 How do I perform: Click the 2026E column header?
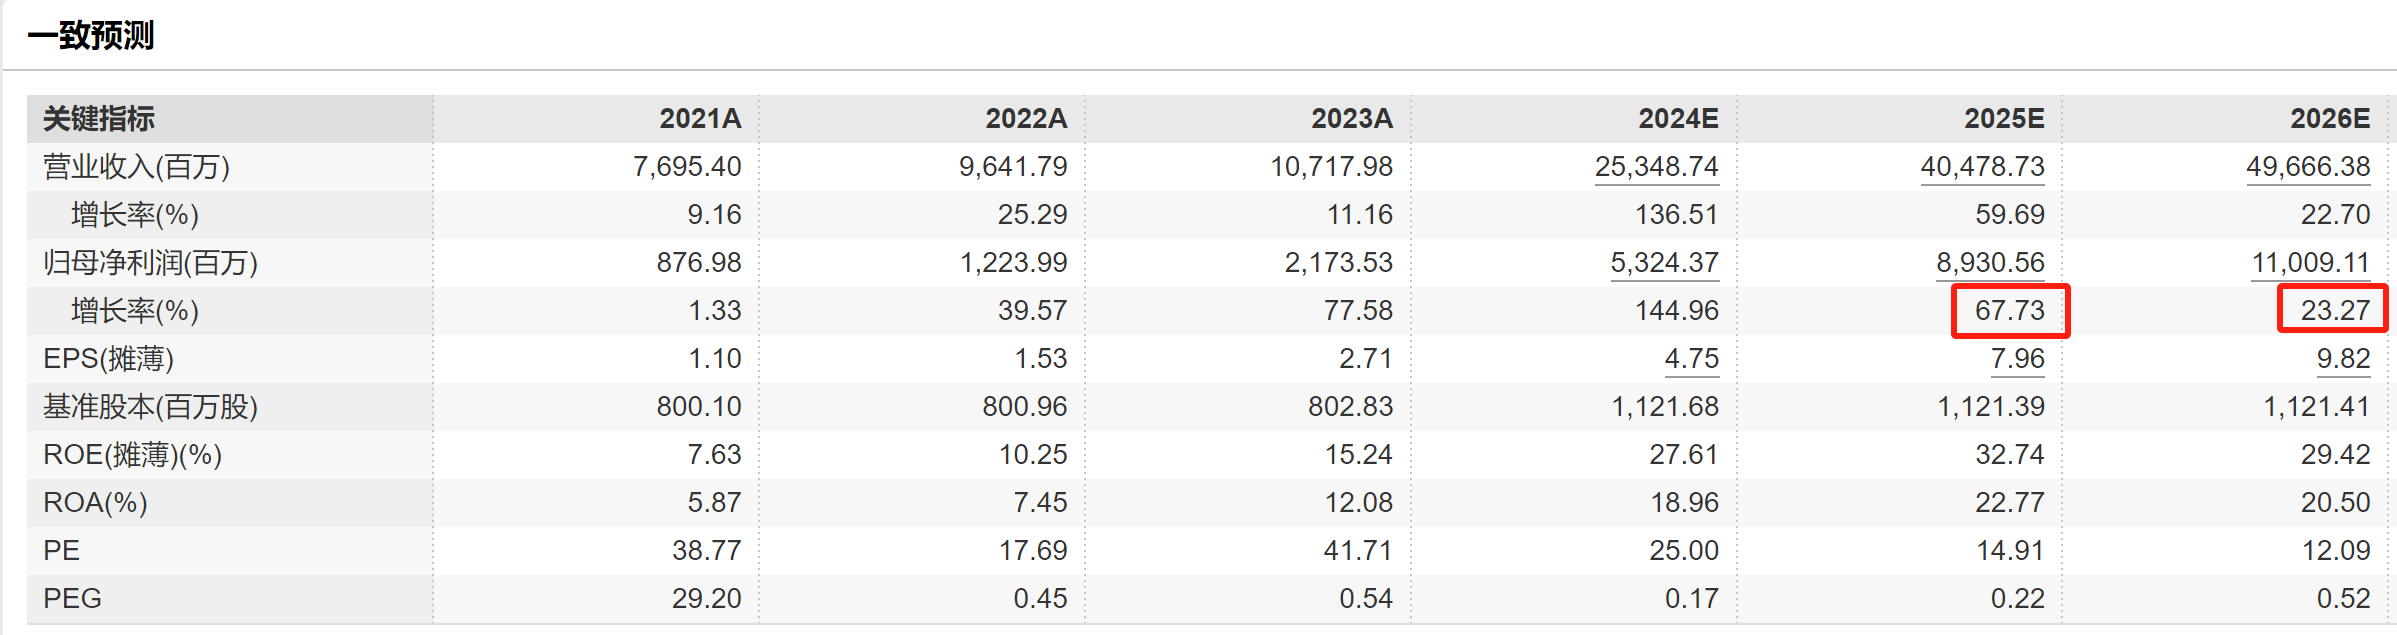click(x=2330, y=119)
